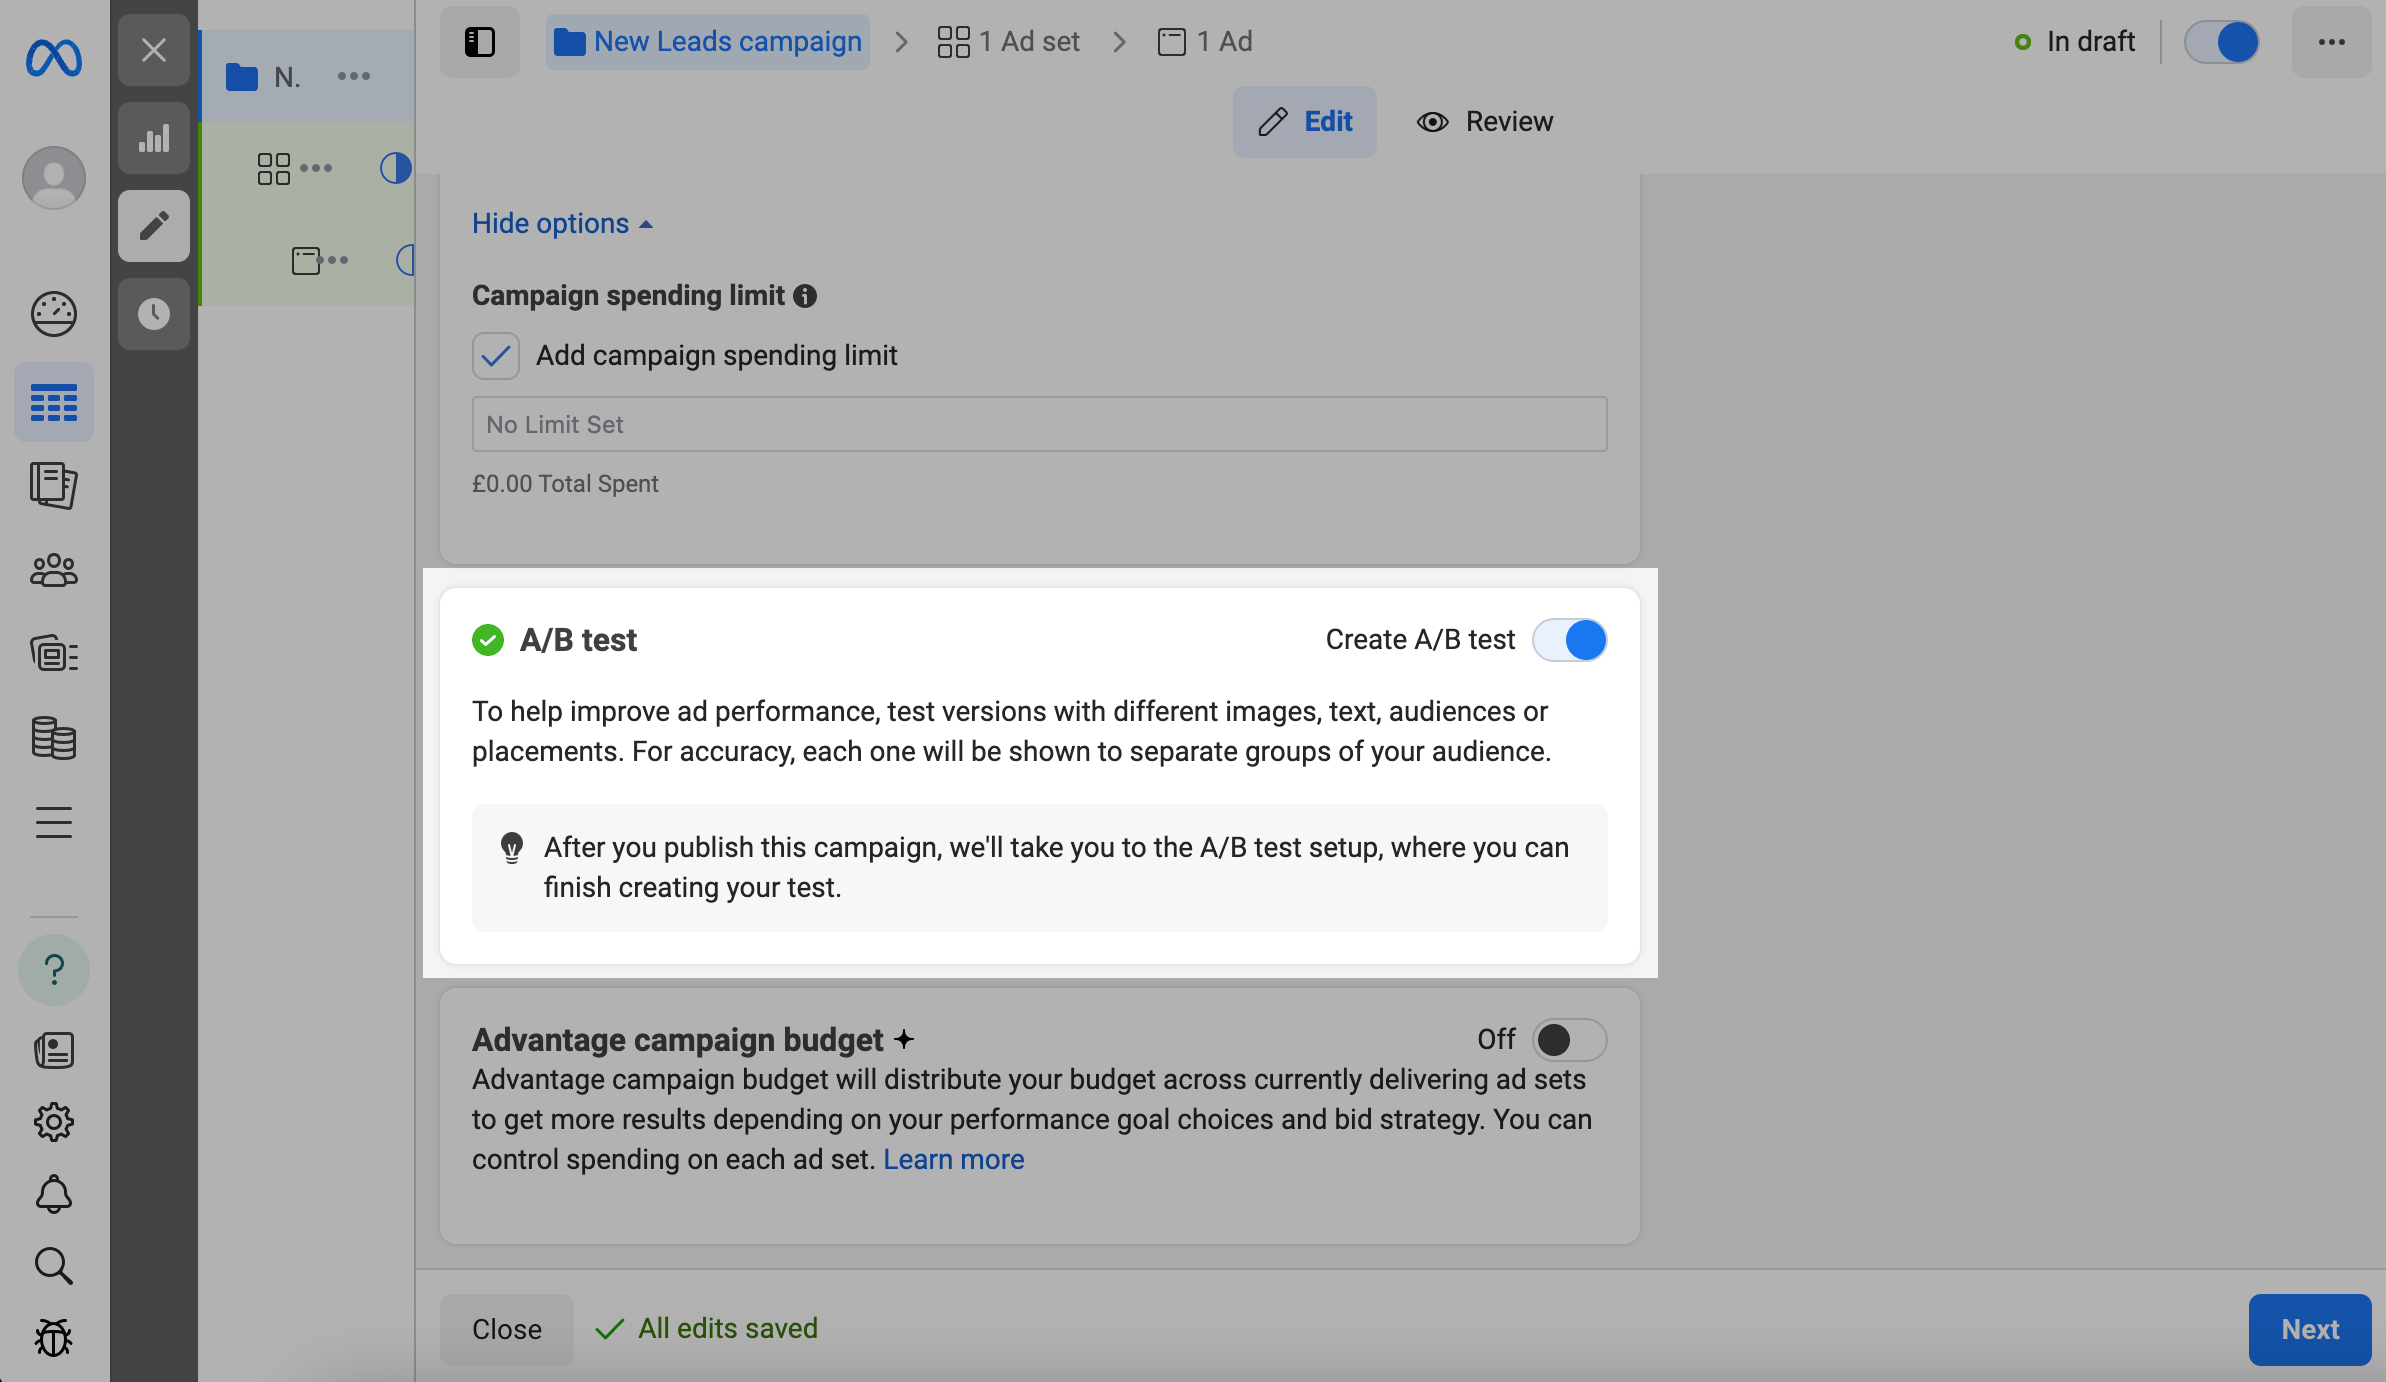Screen dimensions: 2386x1382
Task: Open the clock history icon
Action: point(154,314)
